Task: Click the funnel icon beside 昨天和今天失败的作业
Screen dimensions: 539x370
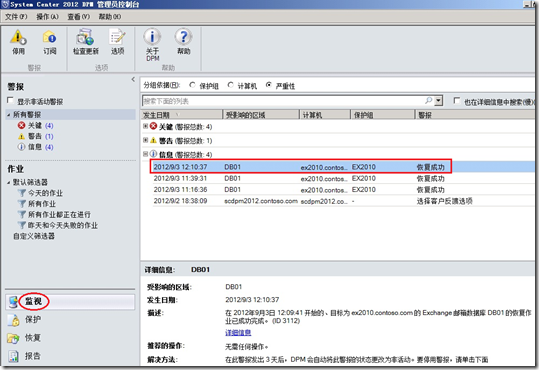Action: (22, 225)
